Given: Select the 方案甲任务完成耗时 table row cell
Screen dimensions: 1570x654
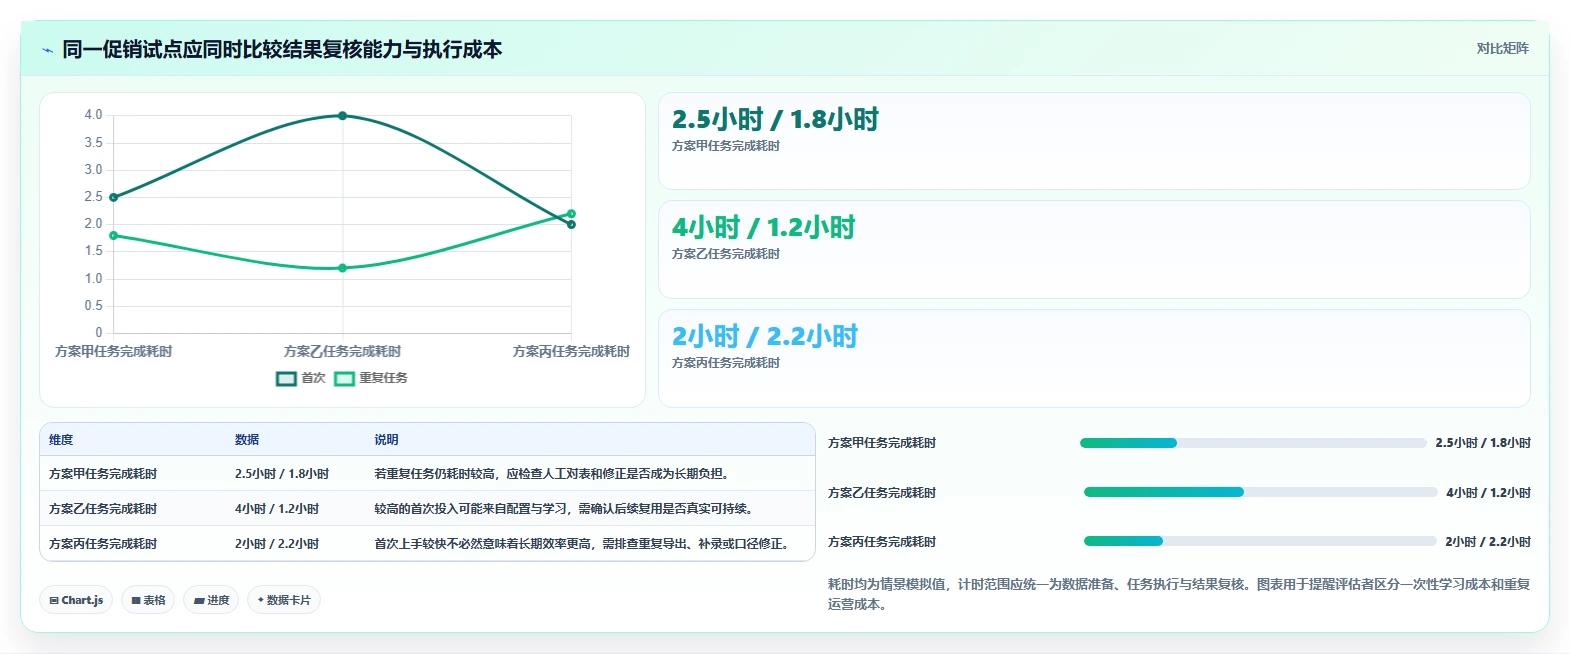Looking at the screenshot, I should coord(103,474).
